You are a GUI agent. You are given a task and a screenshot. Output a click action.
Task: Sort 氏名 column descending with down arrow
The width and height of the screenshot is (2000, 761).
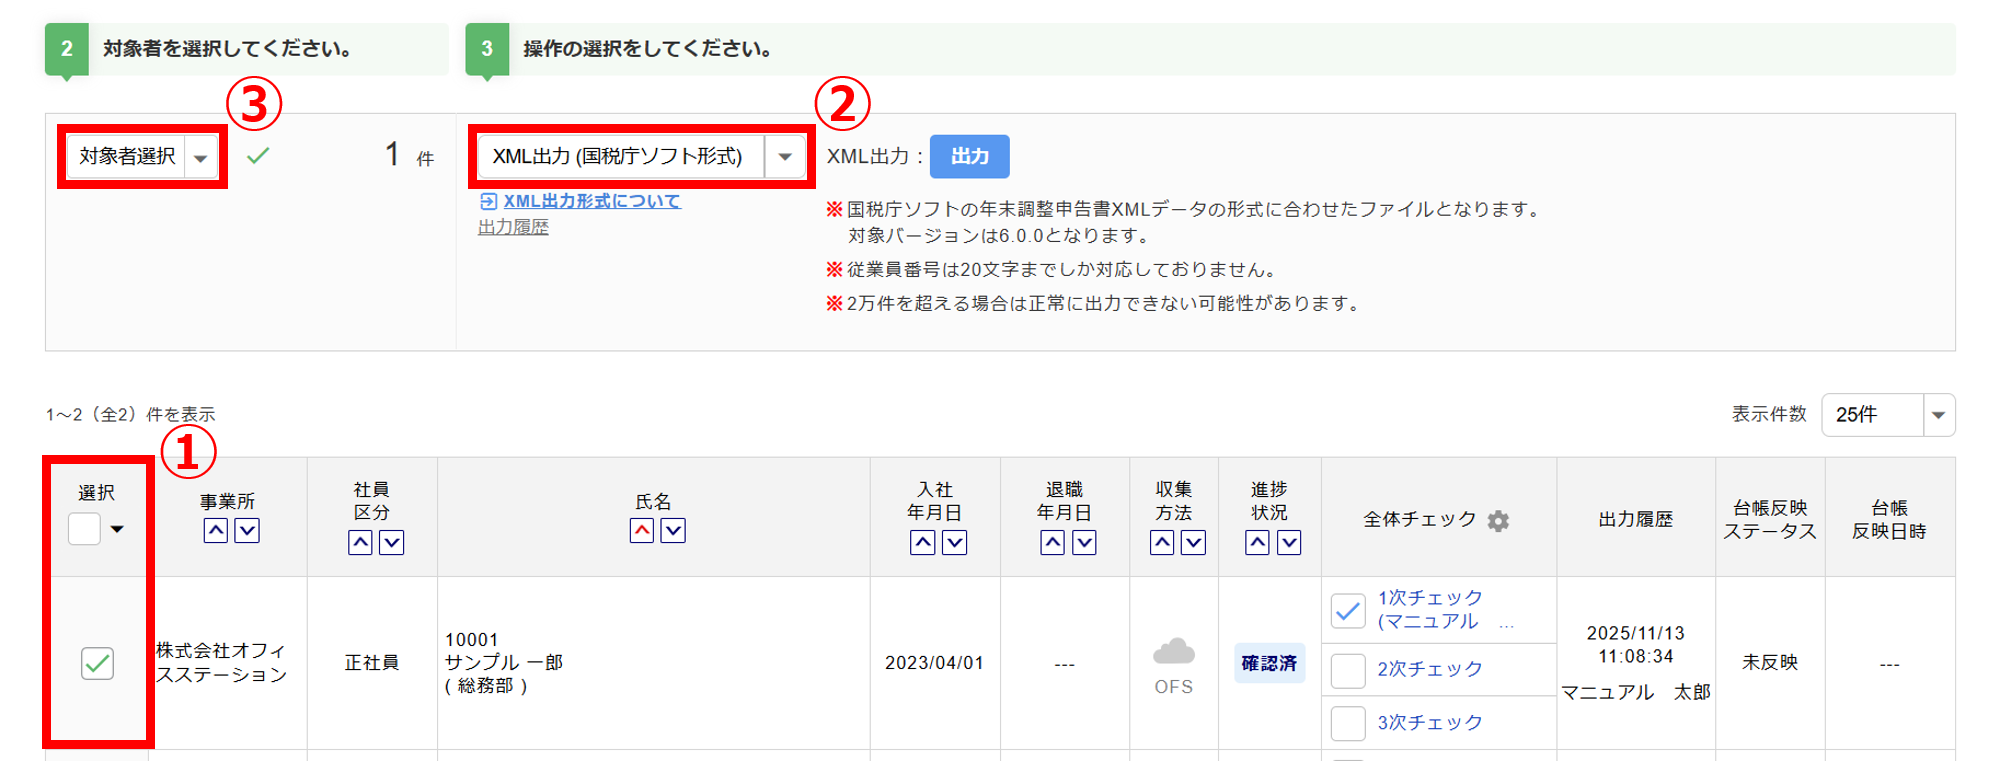pos(673,531)
